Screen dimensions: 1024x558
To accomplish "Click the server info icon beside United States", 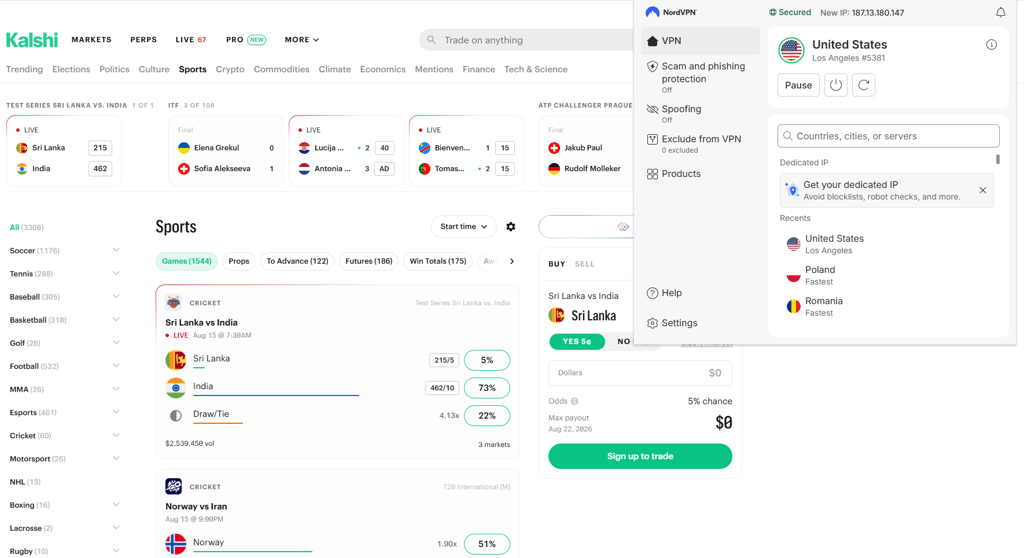I will click(x=991, y=44).
